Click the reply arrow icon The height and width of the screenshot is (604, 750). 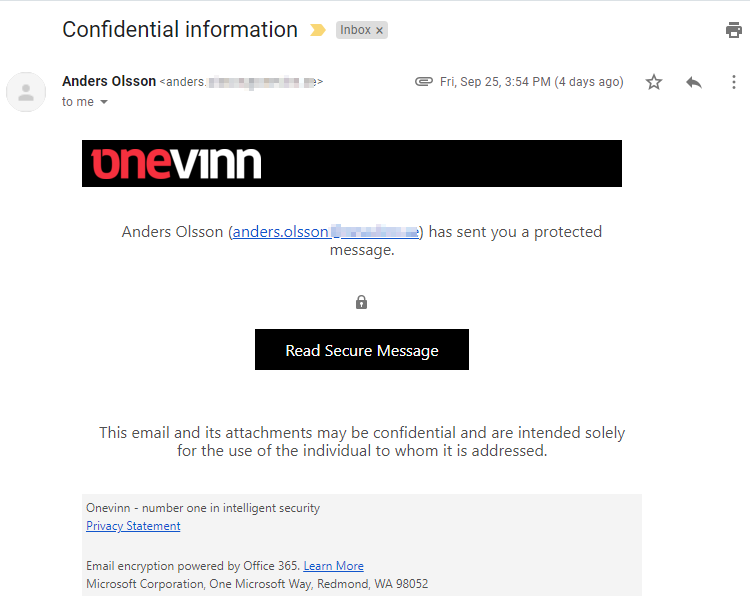pyautogui.click(x=694, y=82)
